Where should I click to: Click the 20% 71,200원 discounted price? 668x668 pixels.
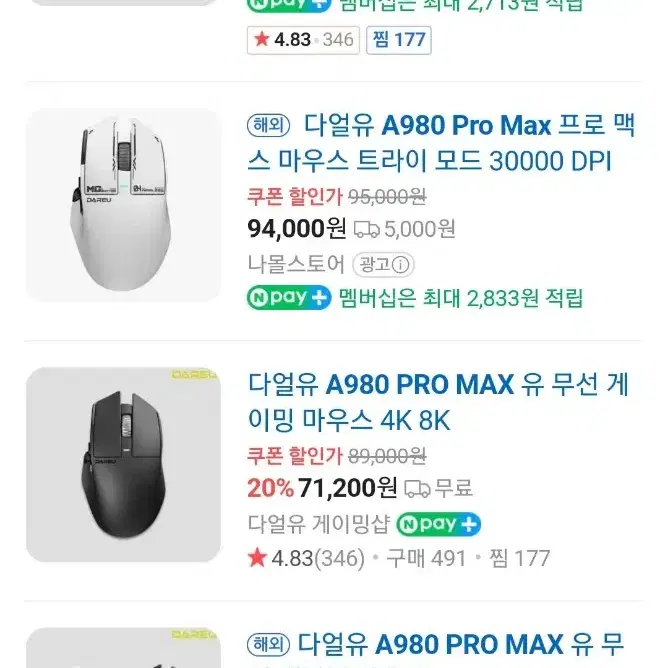322,488
